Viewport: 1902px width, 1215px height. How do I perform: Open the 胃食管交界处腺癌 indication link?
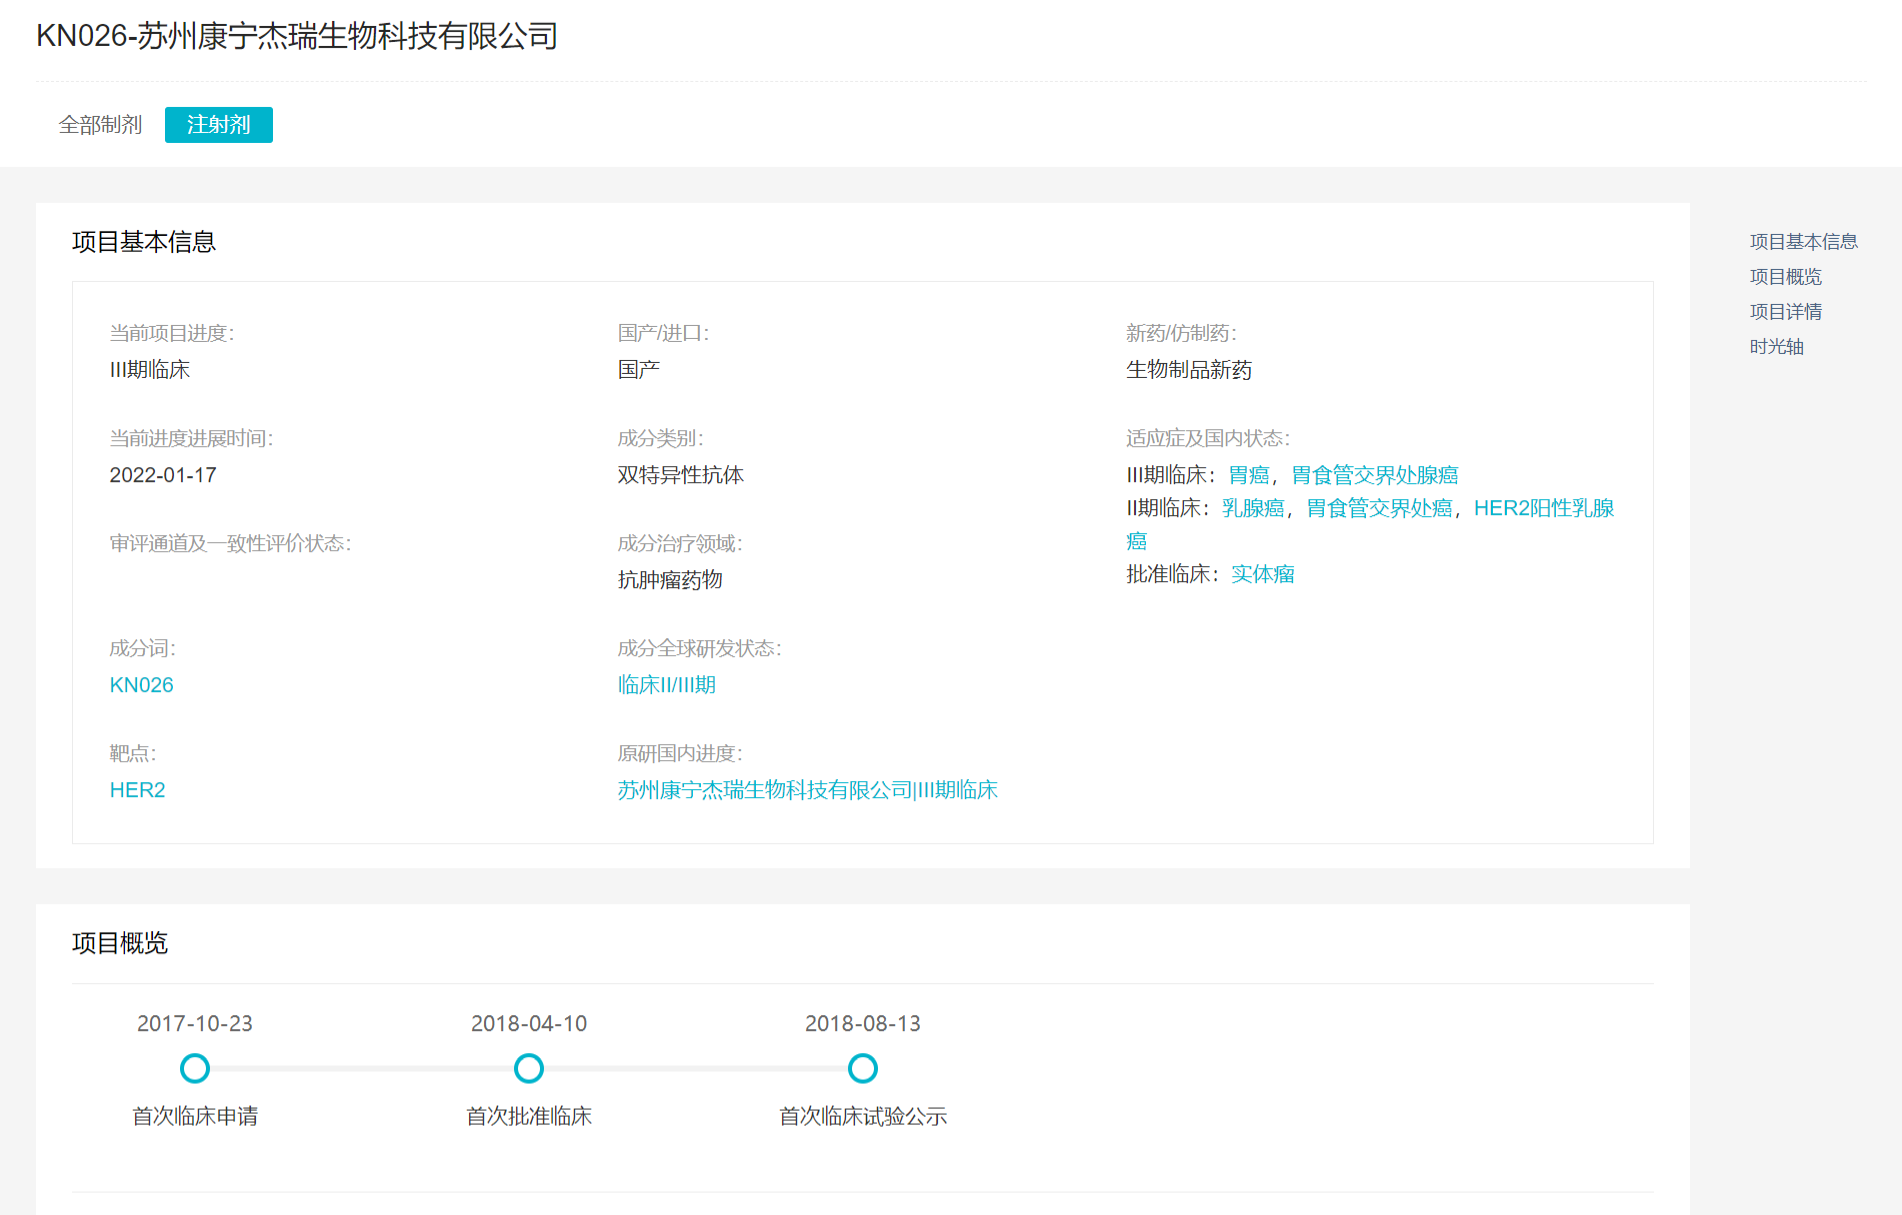(x=1374, y=475)
